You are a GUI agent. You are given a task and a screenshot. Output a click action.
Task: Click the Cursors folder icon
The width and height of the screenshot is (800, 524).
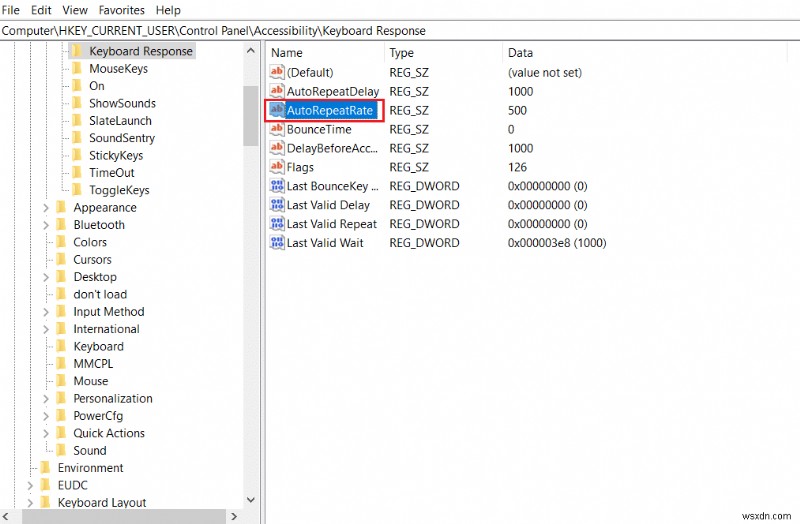61,259
